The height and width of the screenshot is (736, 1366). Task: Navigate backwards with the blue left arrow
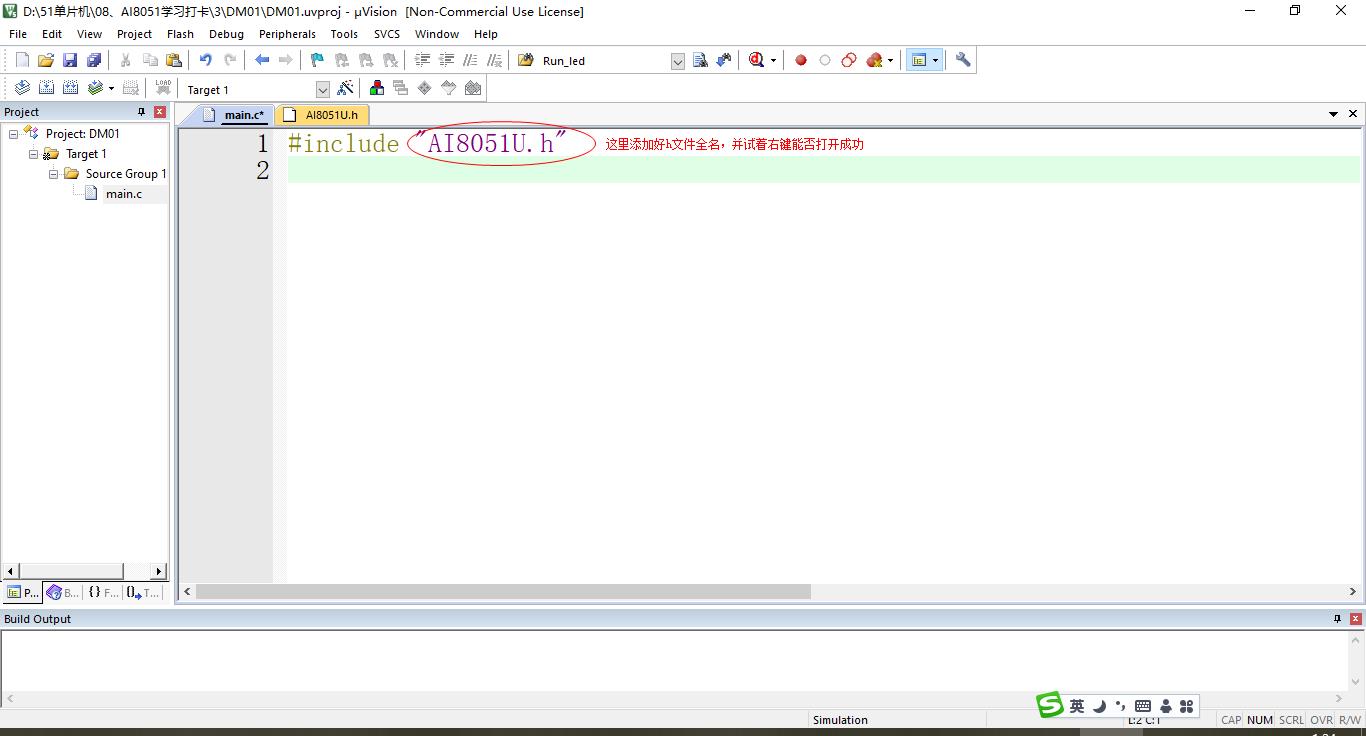(x=262, y=60)
